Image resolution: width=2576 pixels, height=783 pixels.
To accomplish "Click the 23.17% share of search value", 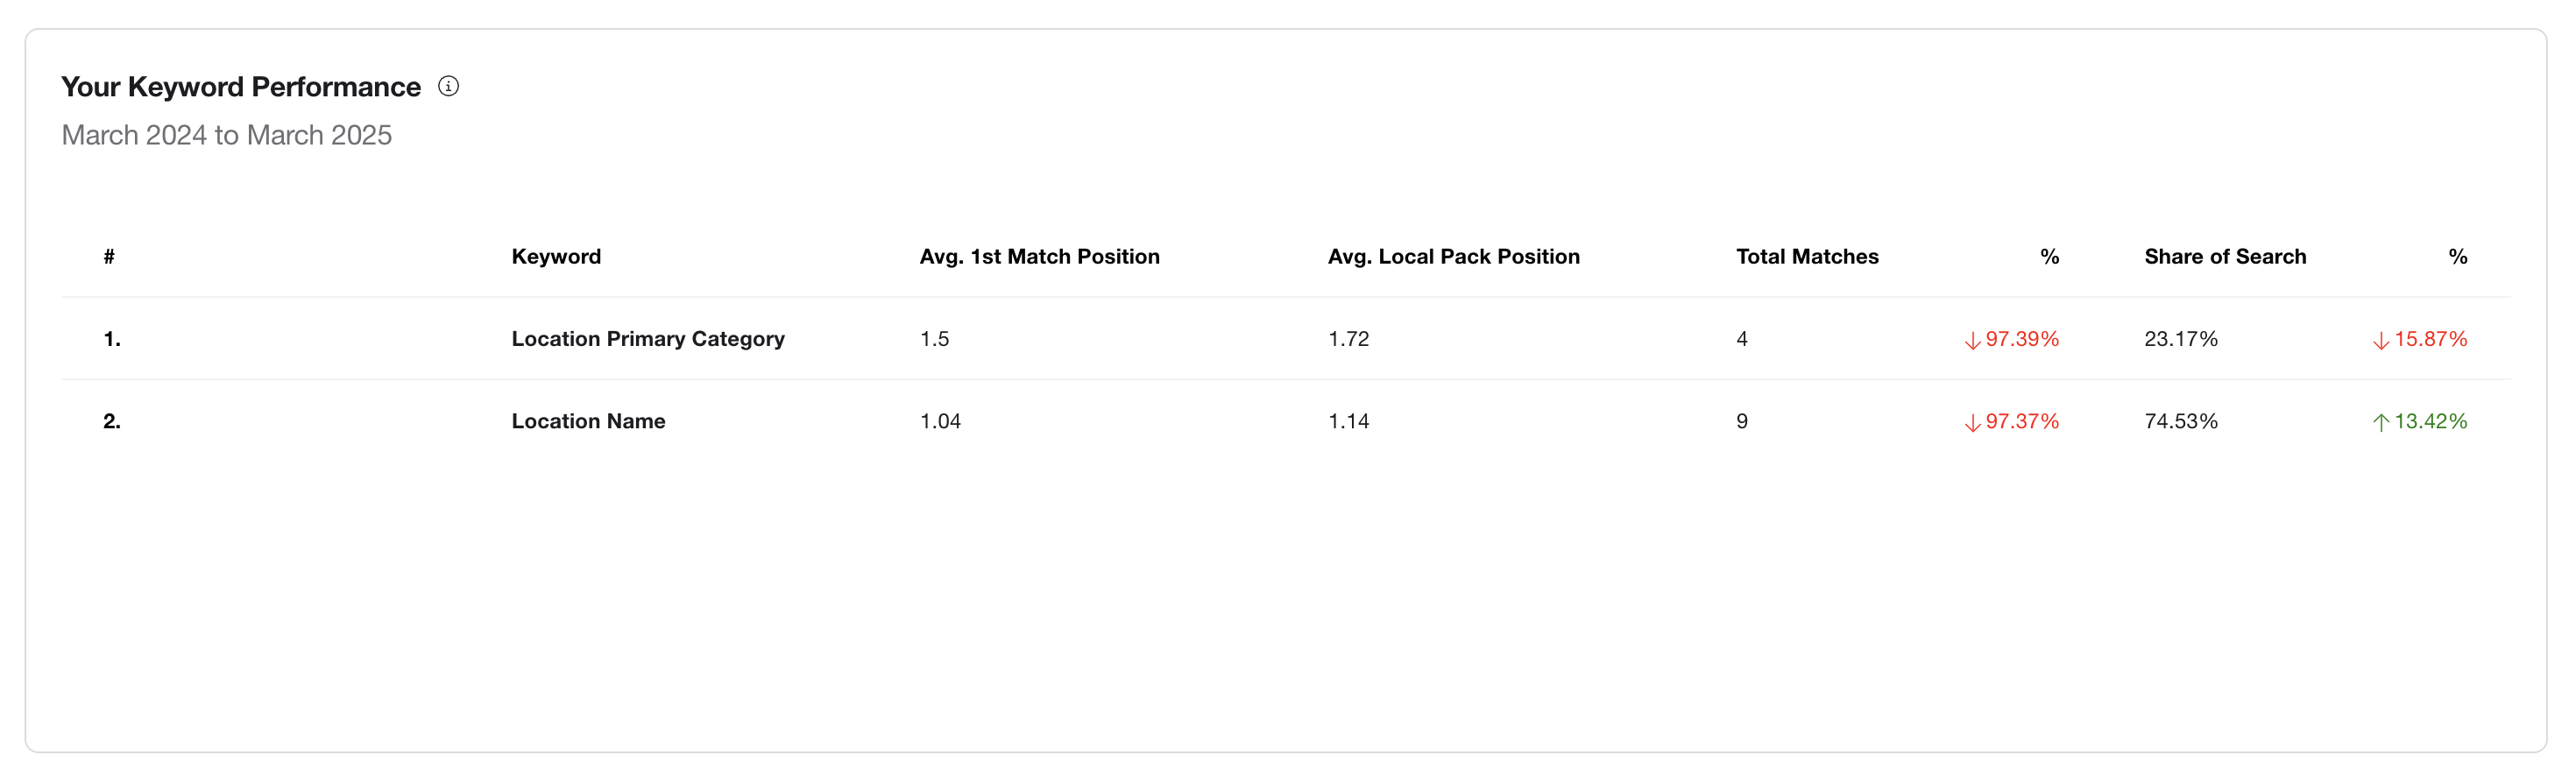I will coord(2181,339).
